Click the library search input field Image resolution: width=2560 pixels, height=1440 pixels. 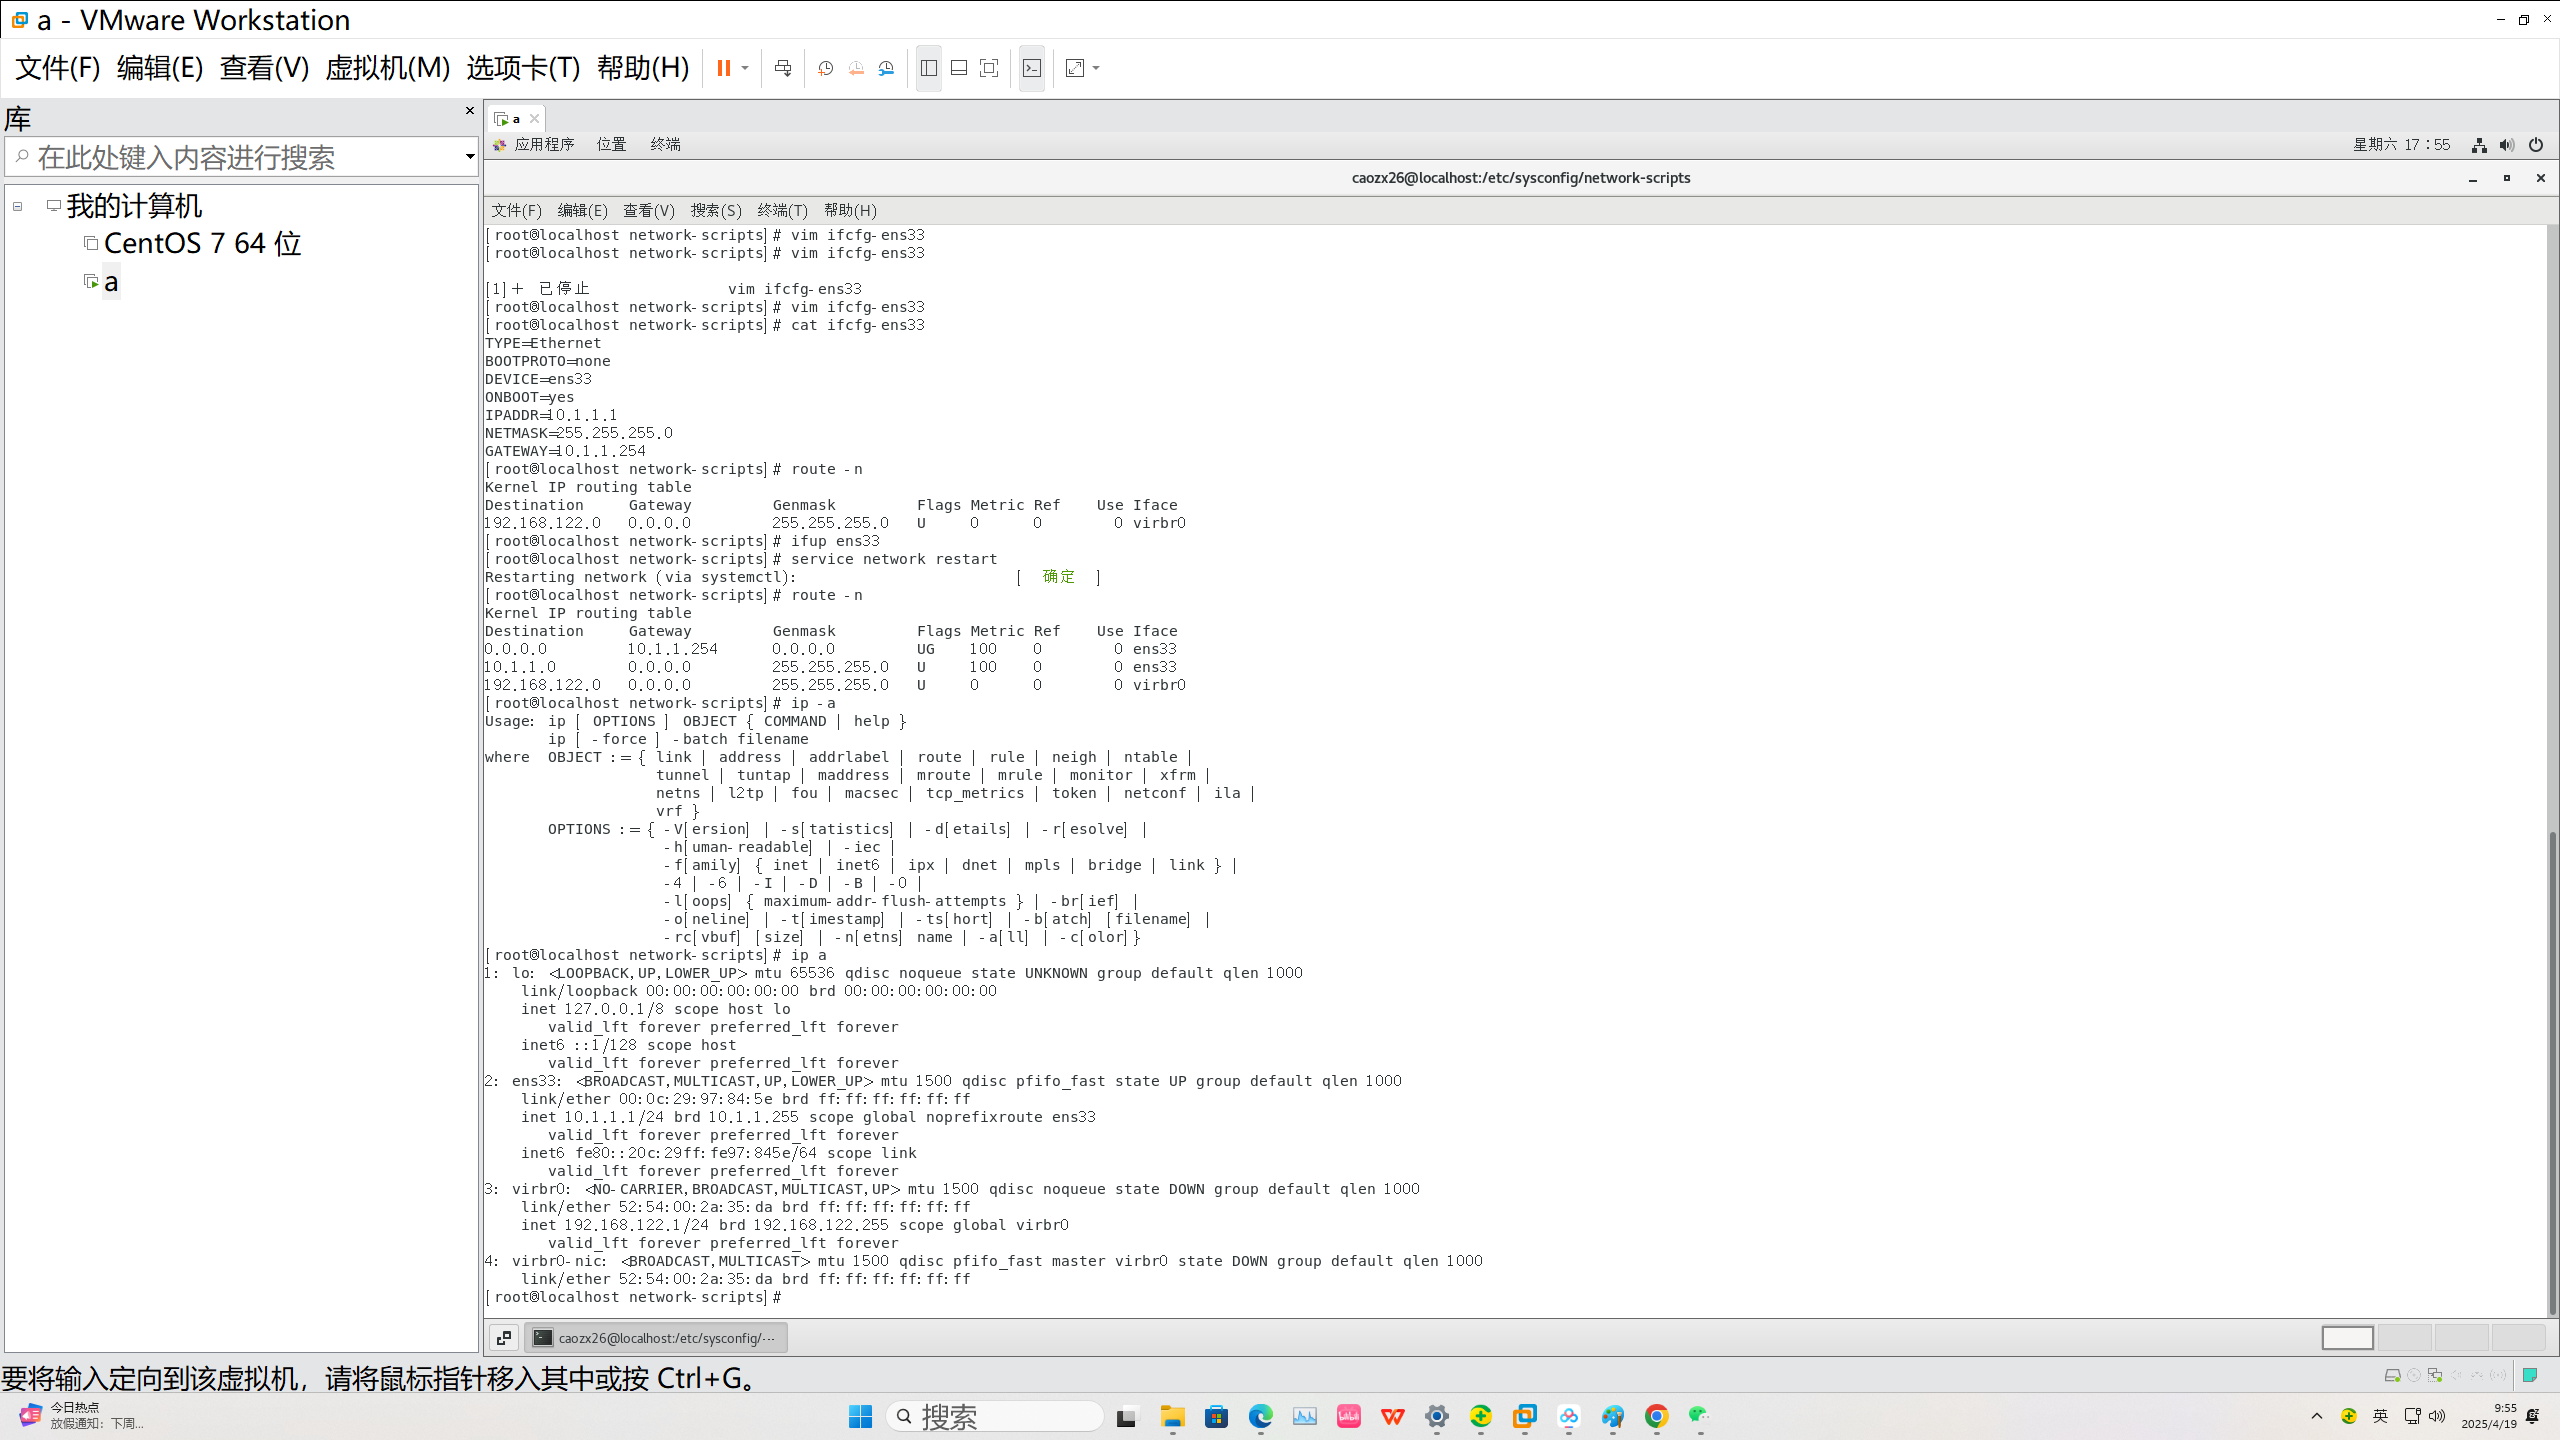[x=240, y=157]
